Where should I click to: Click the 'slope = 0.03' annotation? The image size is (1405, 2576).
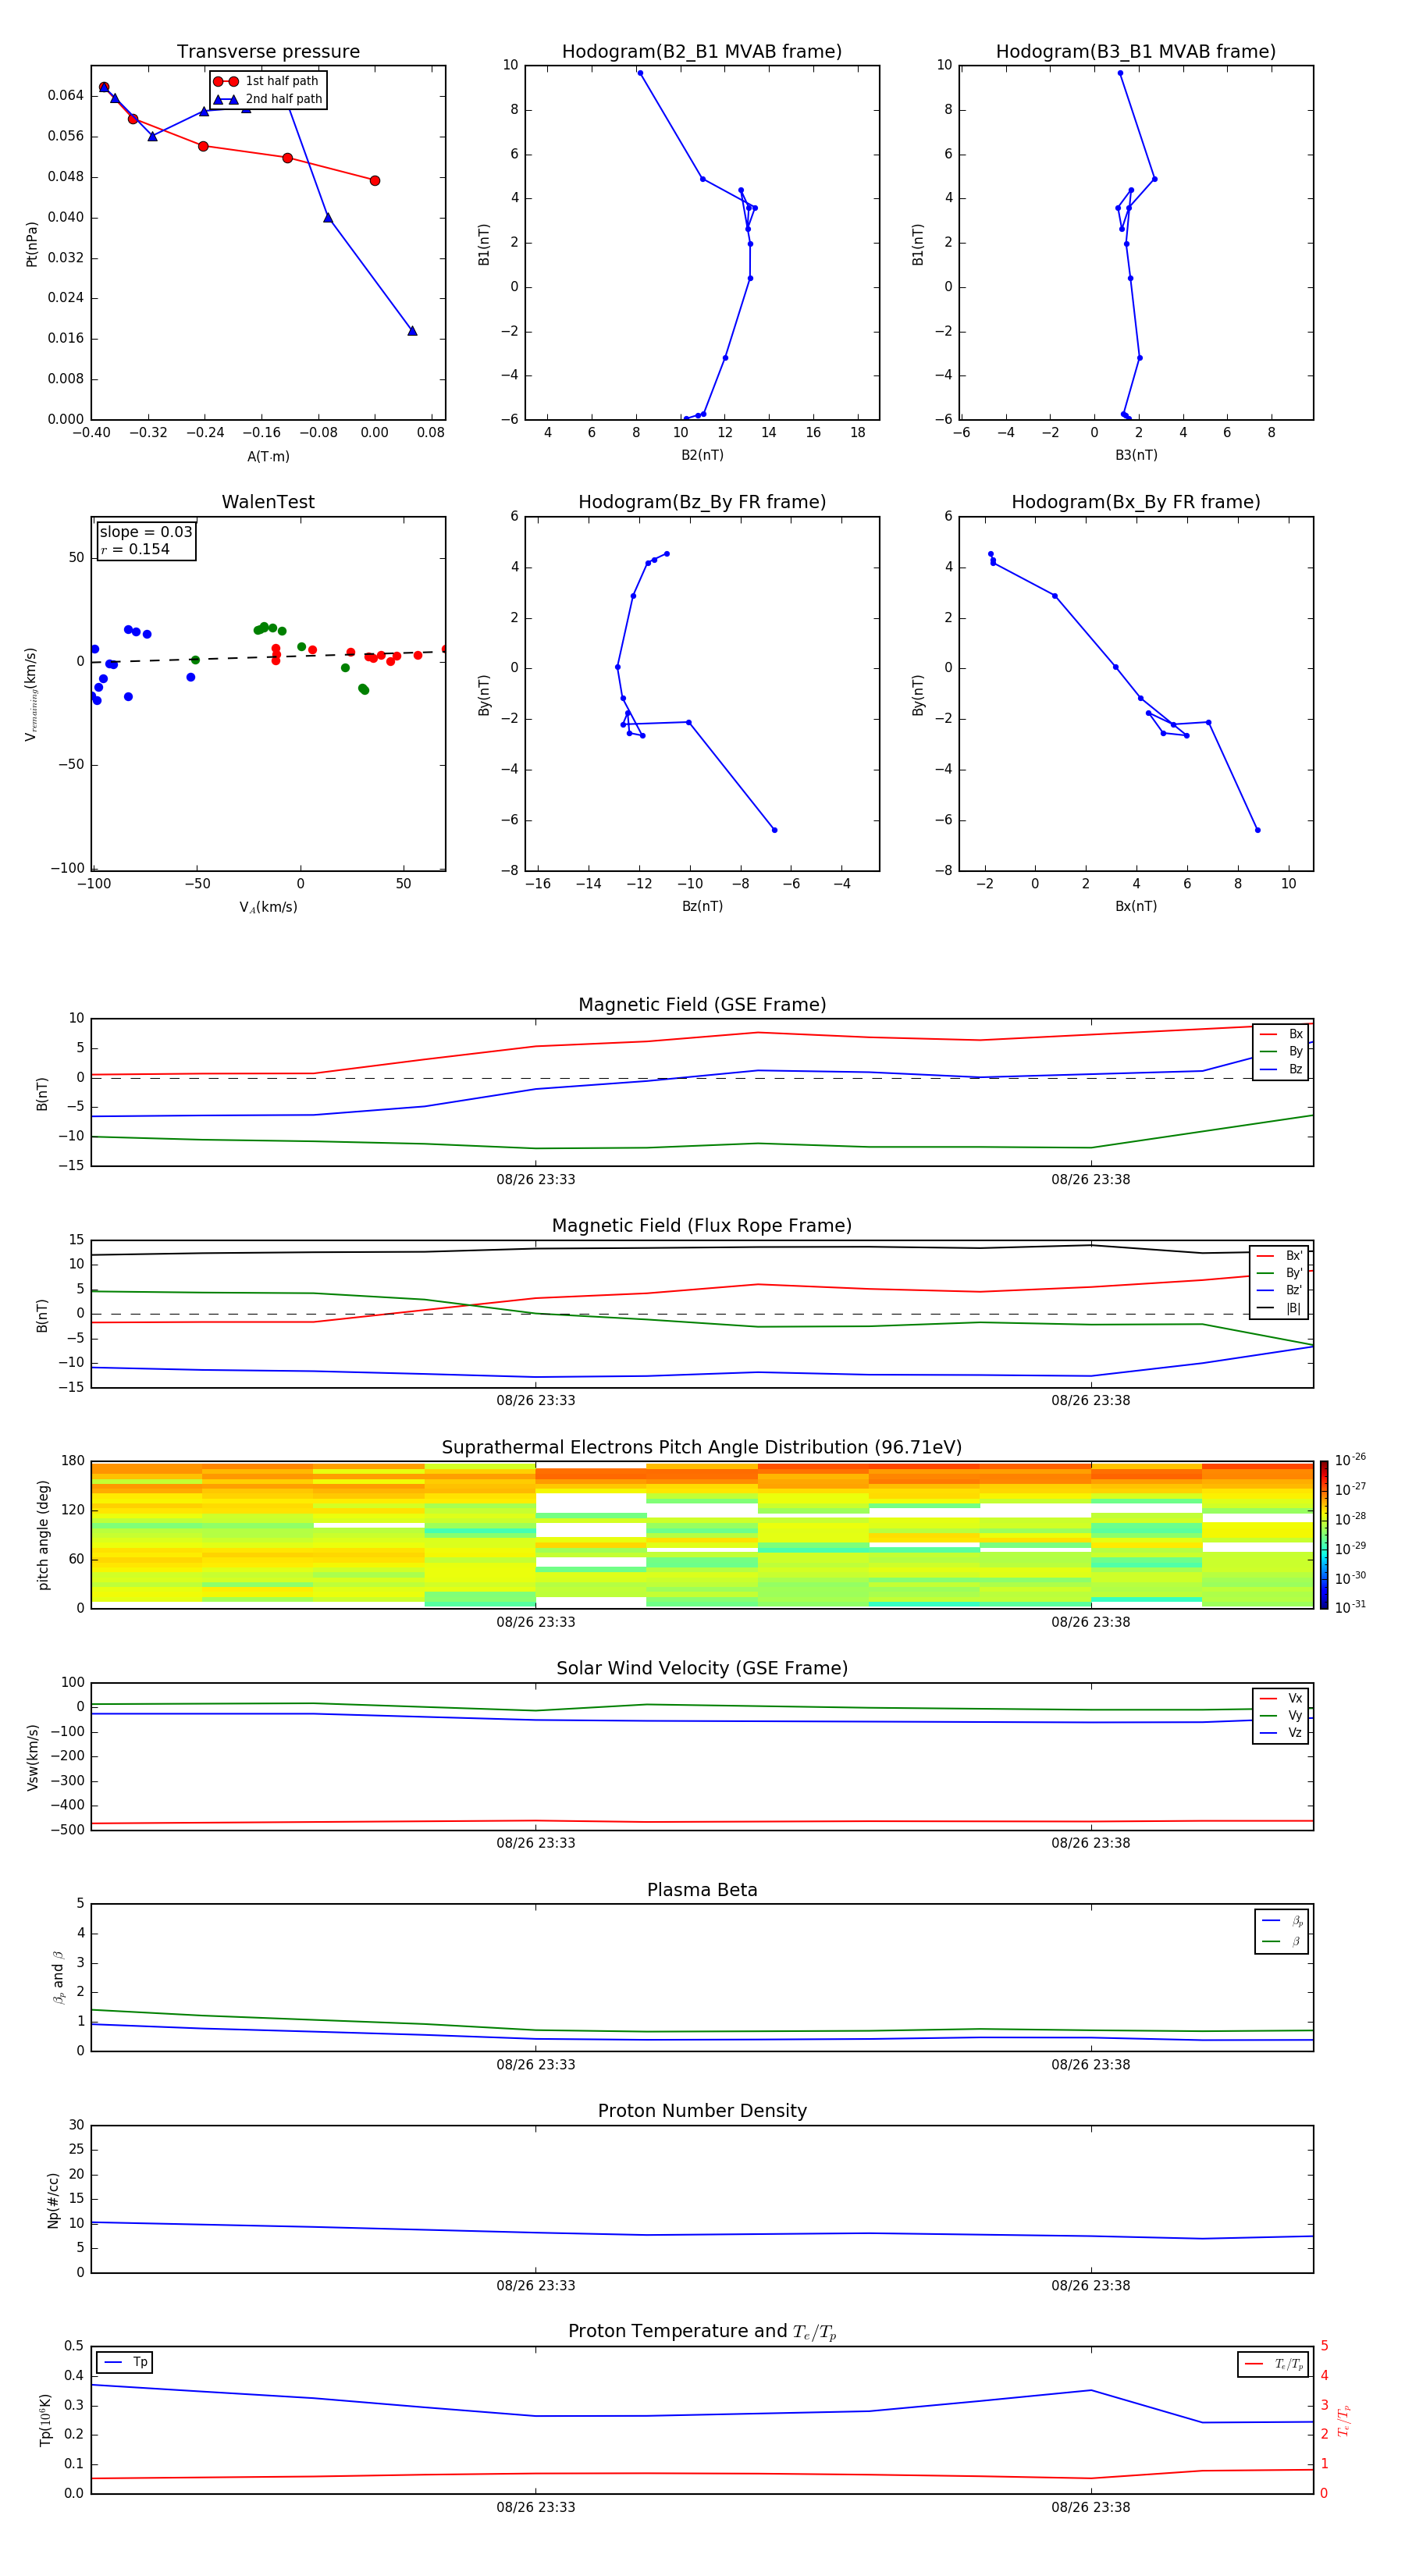pos(146,532)
